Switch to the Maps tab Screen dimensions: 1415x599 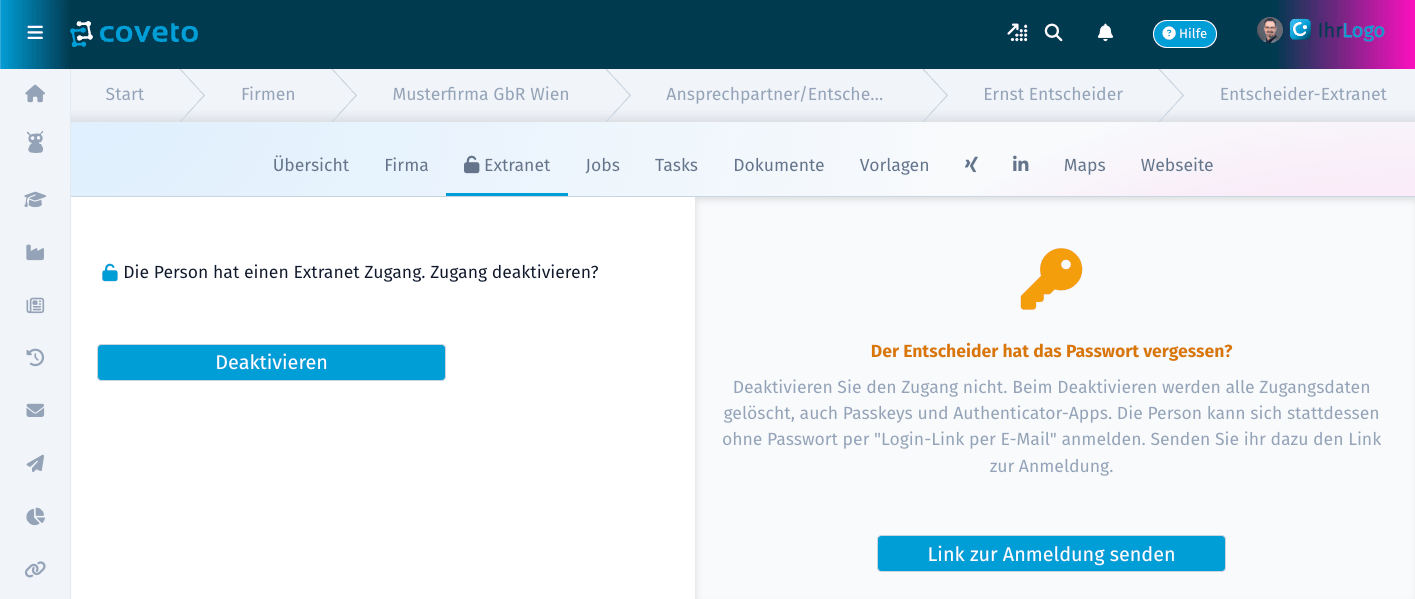[1084, 165]
